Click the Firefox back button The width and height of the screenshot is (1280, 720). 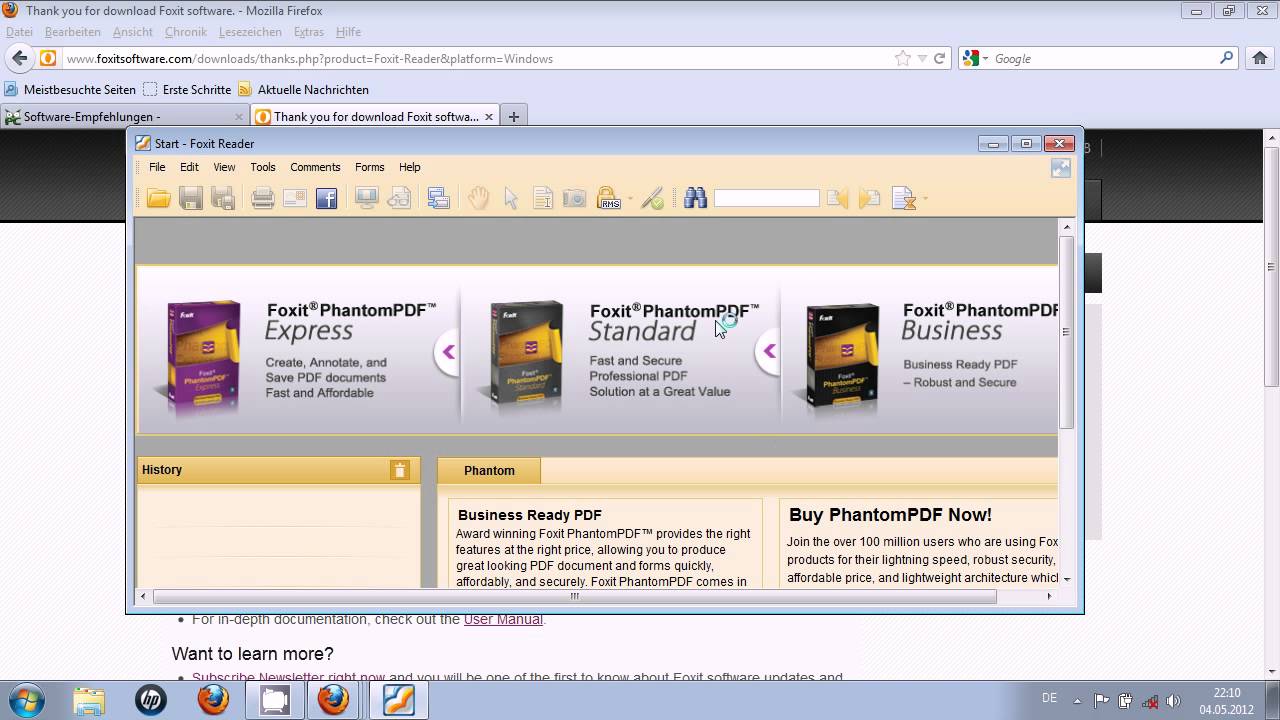click(x=20, y=58)
